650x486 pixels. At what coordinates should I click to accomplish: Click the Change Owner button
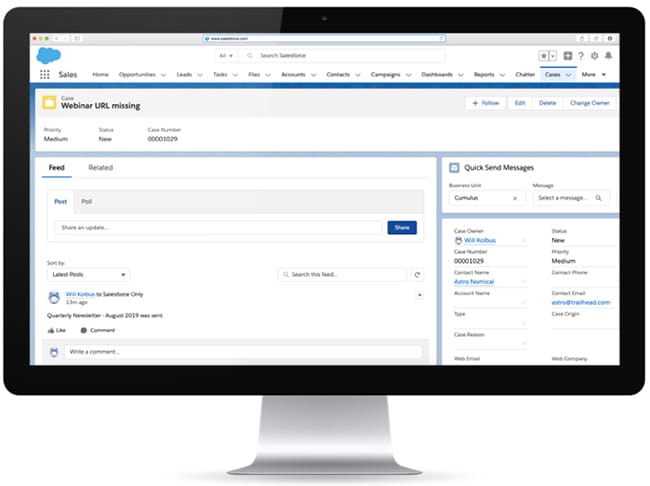point(589,102)
